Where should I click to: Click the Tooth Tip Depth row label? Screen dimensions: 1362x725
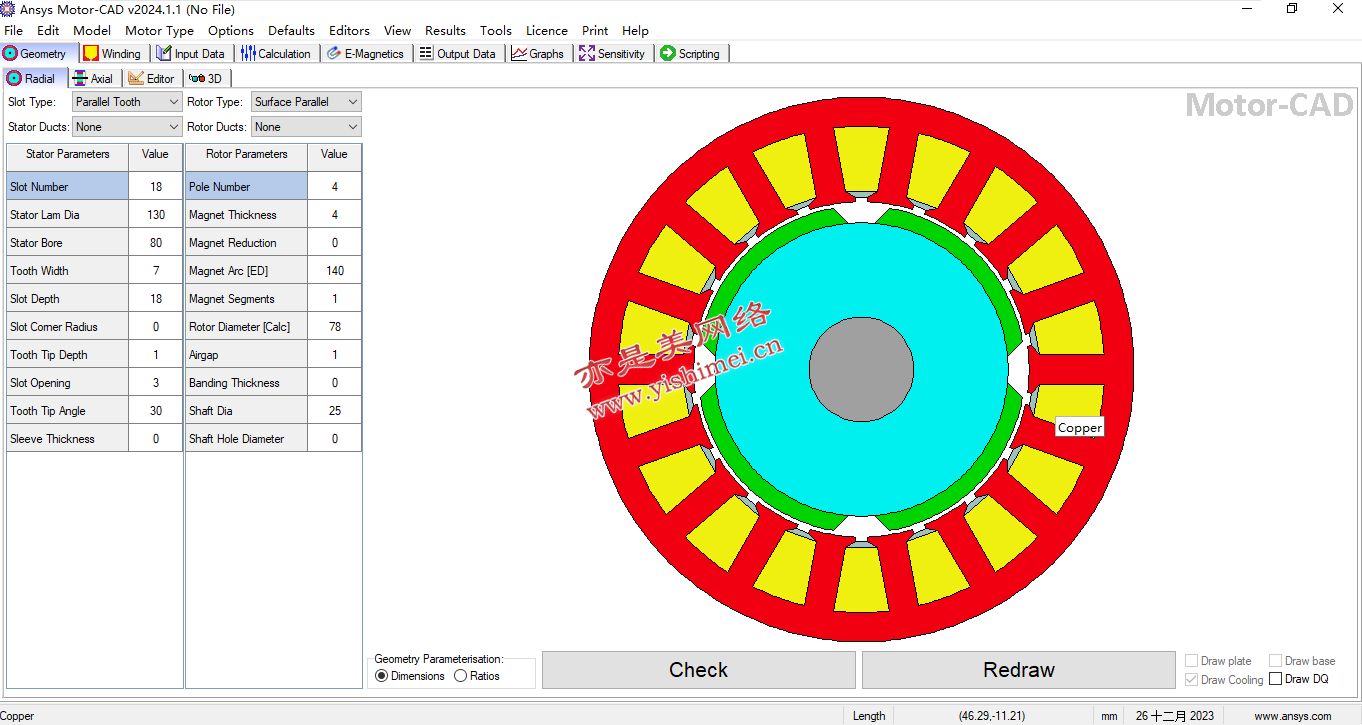coord(68,355)
